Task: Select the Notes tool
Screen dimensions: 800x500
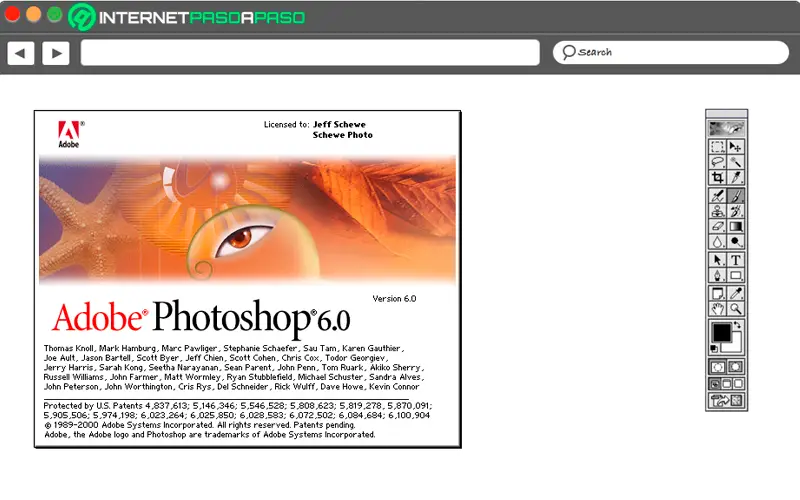Action: (x=717, y=293)
